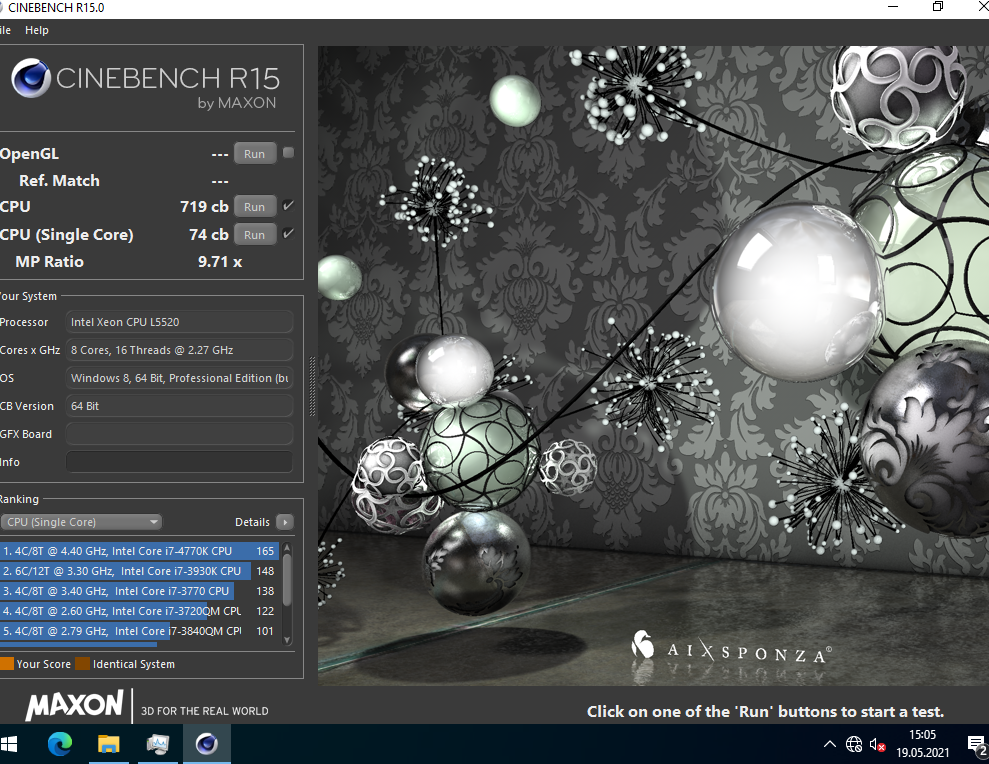Select ranking entry Intel Core i7-3930K
This screenshot has width=989, height=764.
click(139, 571)
